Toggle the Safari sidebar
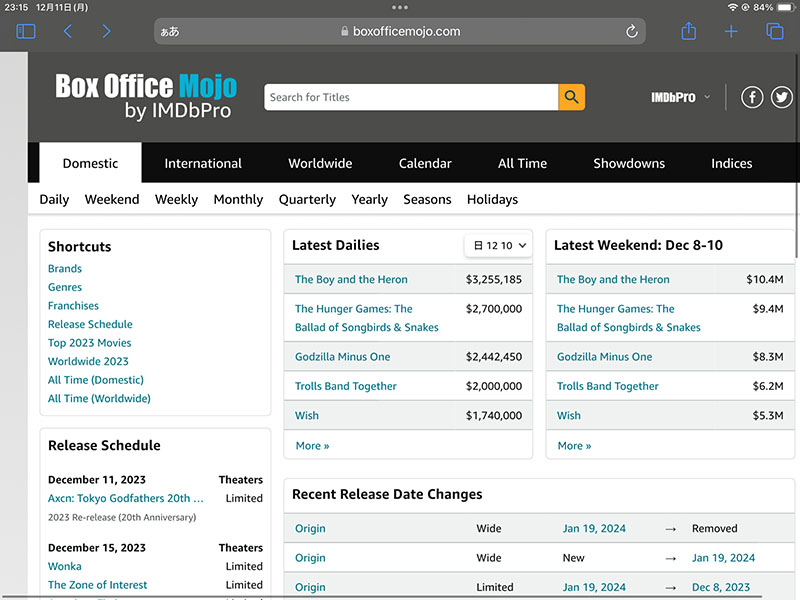Viewport: 800px width, 600px height. [26, 32]
